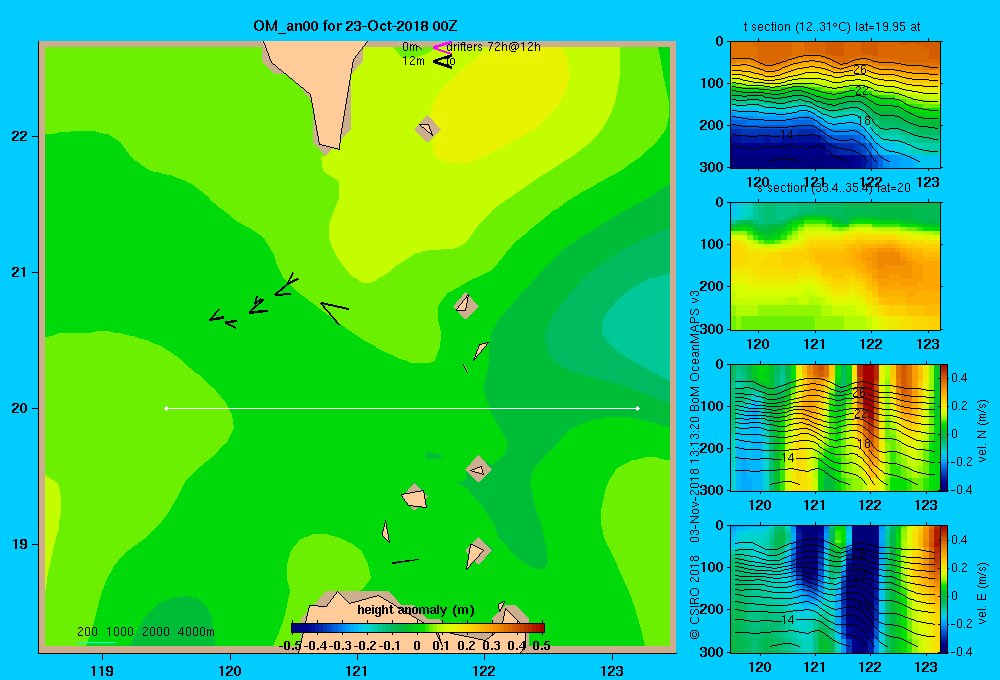Select the right endpoint of white section line
This screenshot has width=1000, height=680.
click(x=638, y=408)
